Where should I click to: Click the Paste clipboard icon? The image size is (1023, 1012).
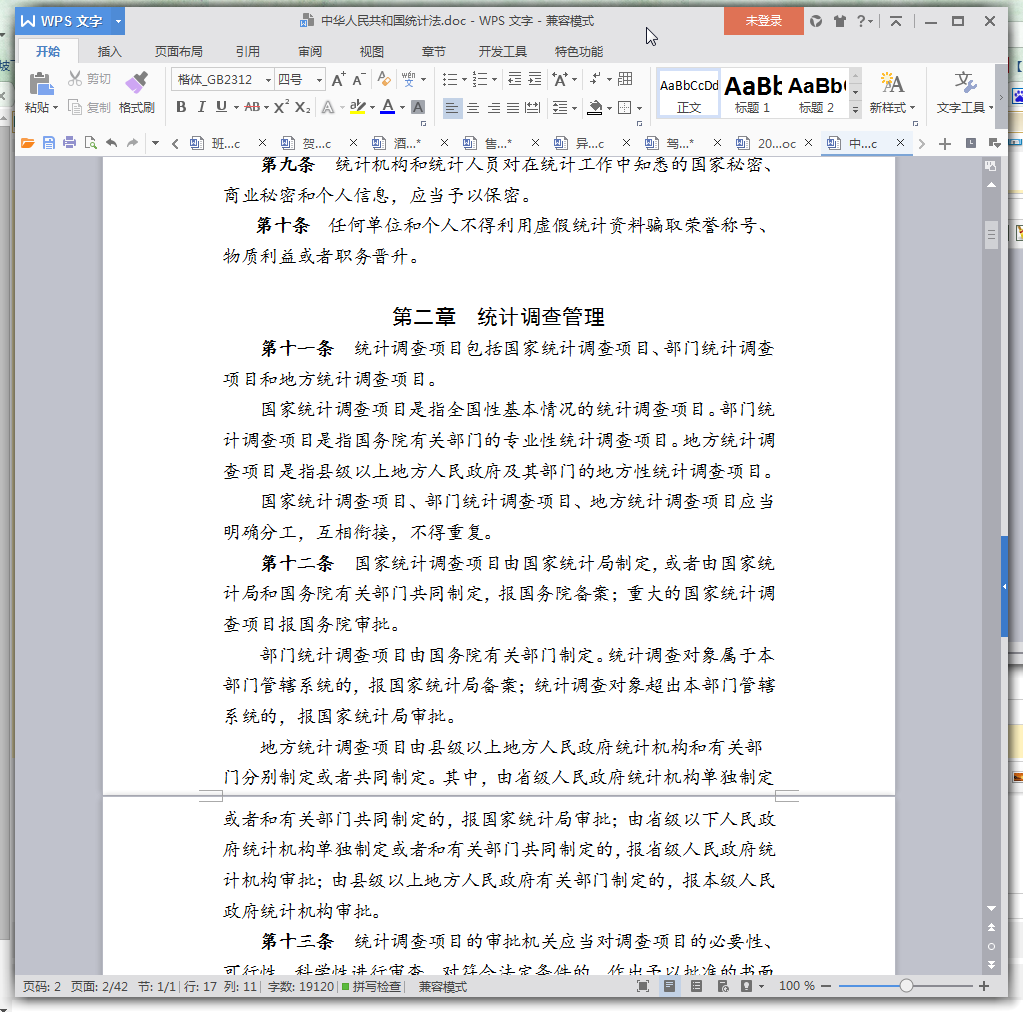40,84
